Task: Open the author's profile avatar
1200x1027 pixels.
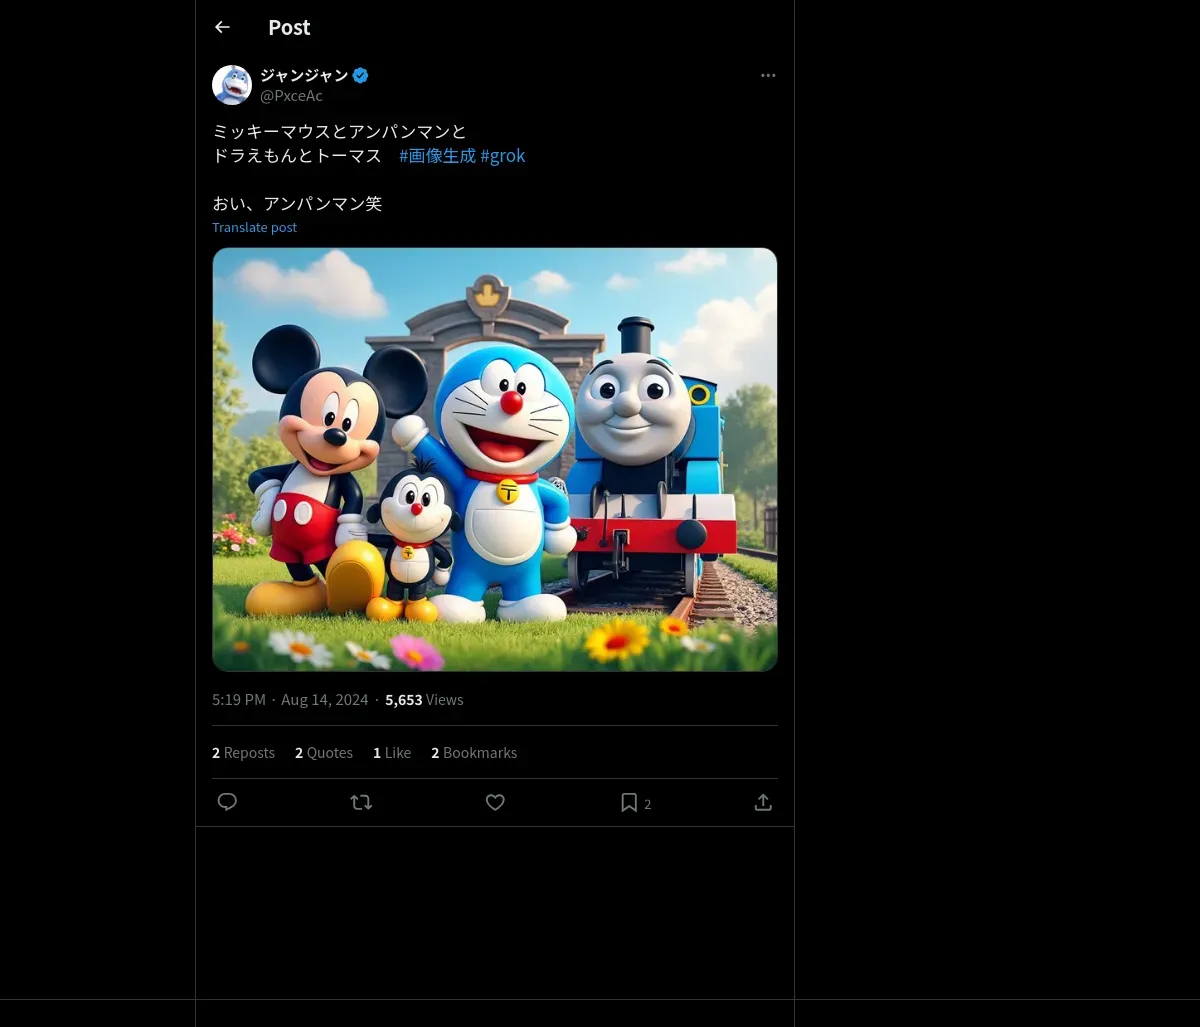Action: [232, 85]
